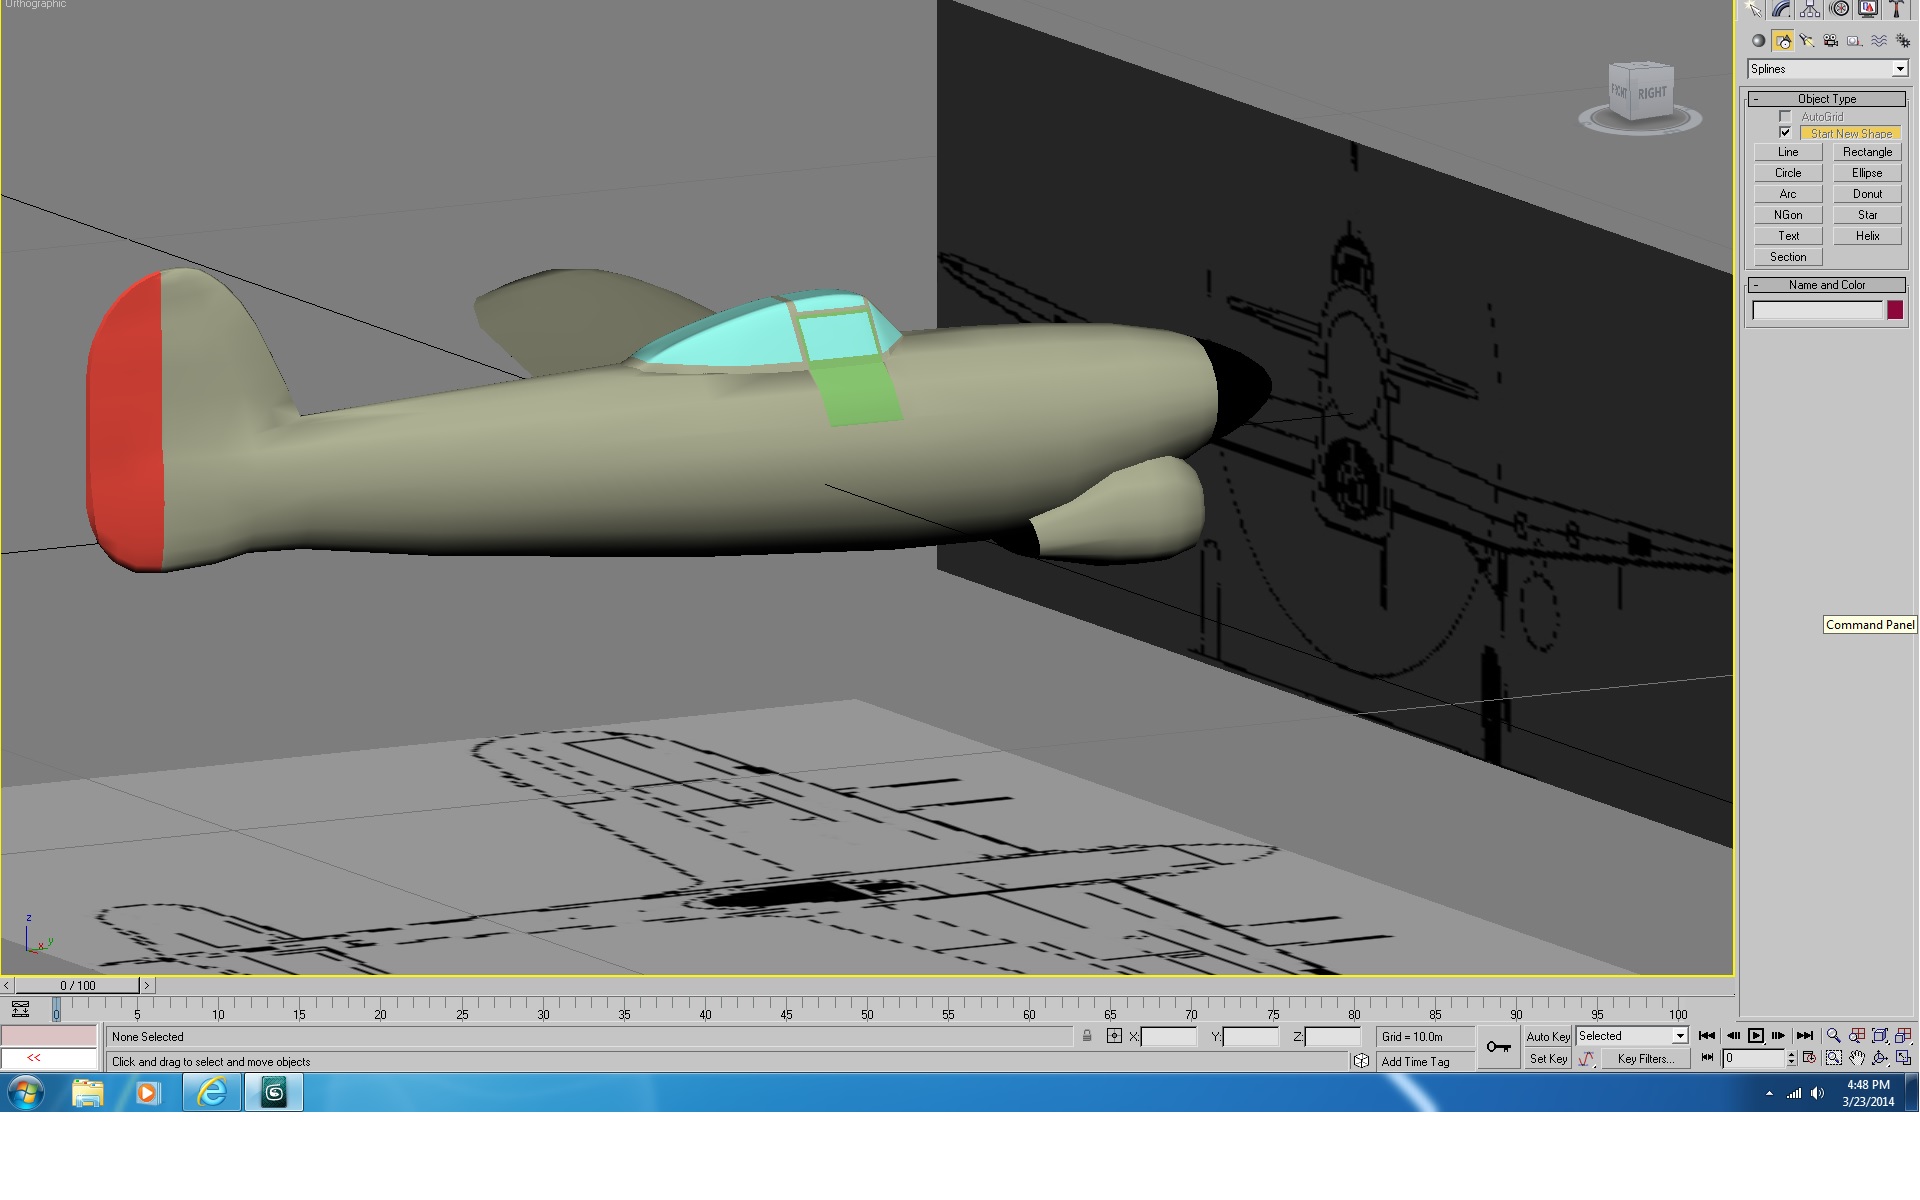
Task: Click the Line spline button
Action: pos(1788,152)
